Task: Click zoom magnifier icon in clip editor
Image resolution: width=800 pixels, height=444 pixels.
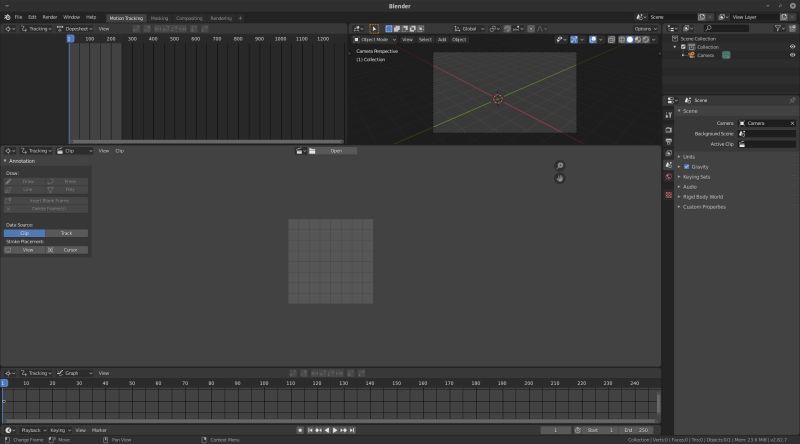Action: 560,165
